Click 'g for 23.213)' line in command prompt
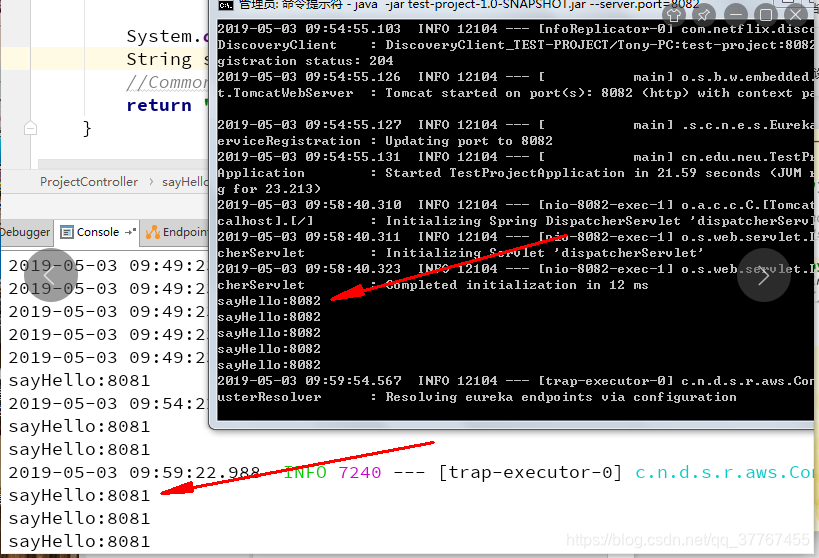Viewport: 819px width, 558px height. click(269, 189)
